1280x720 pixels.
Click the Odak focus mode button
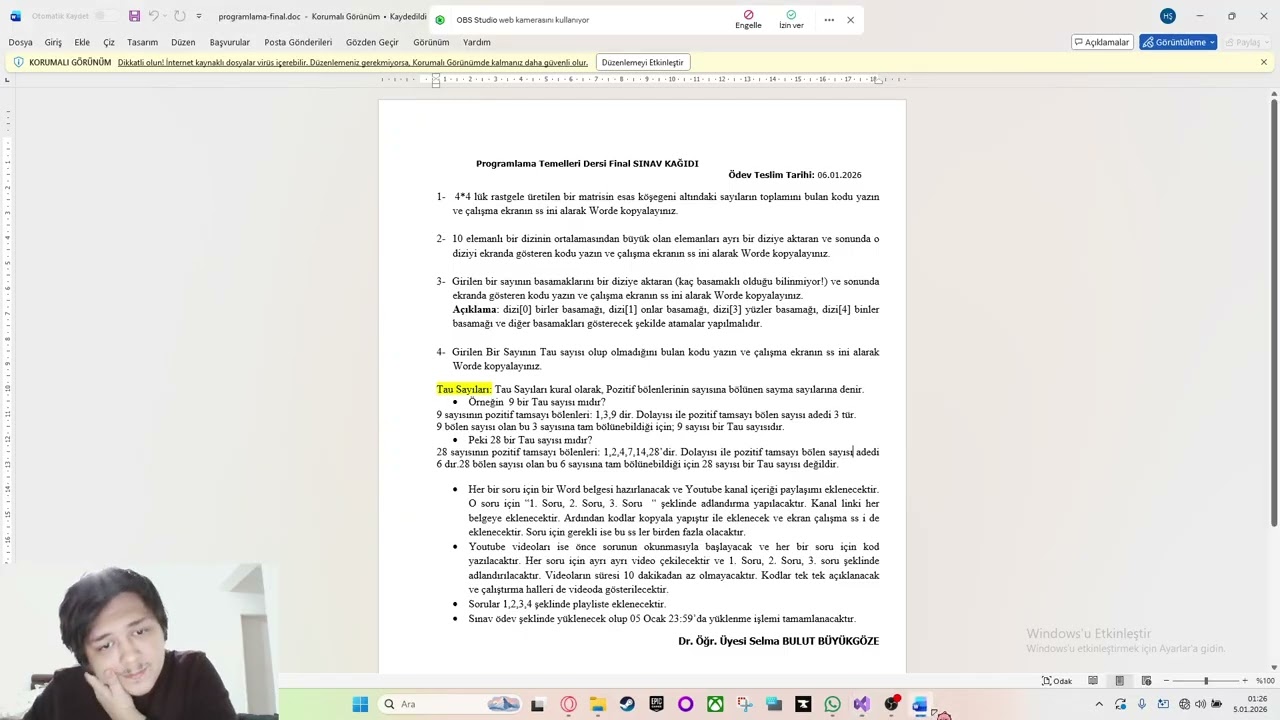tap(1057, 681)
